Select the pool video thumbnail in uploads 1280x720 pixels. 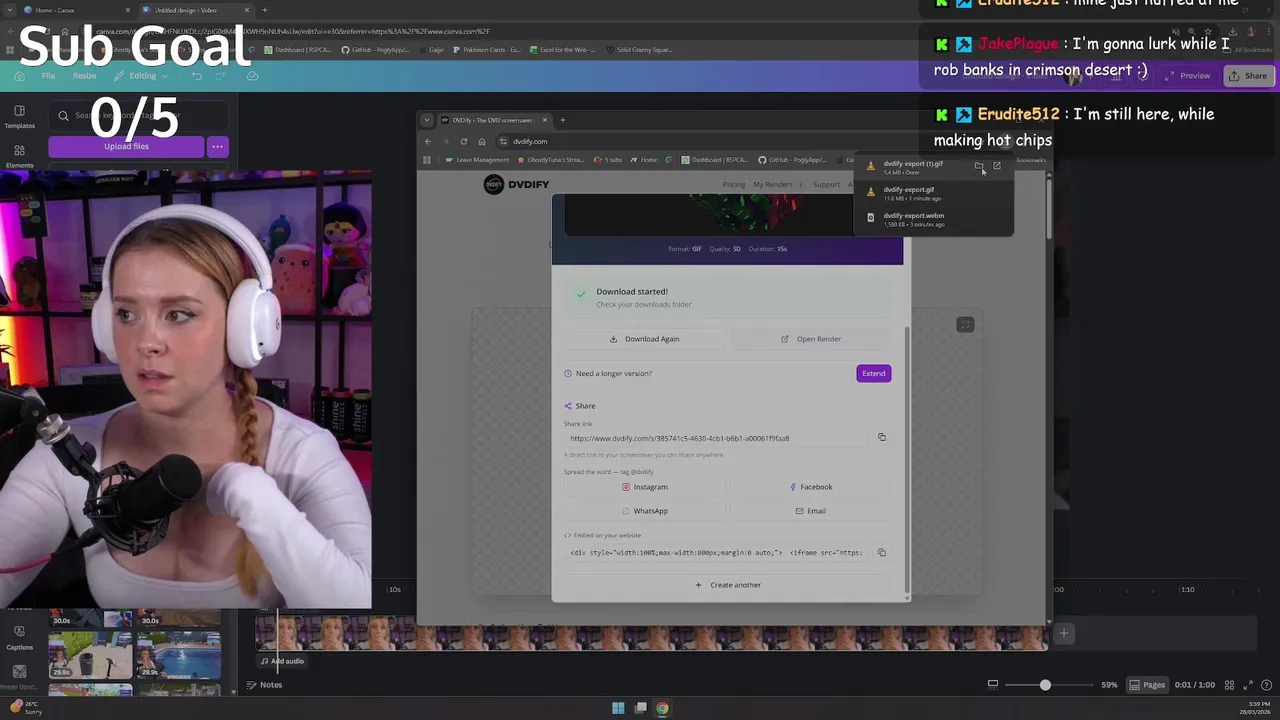click(179, 655)
